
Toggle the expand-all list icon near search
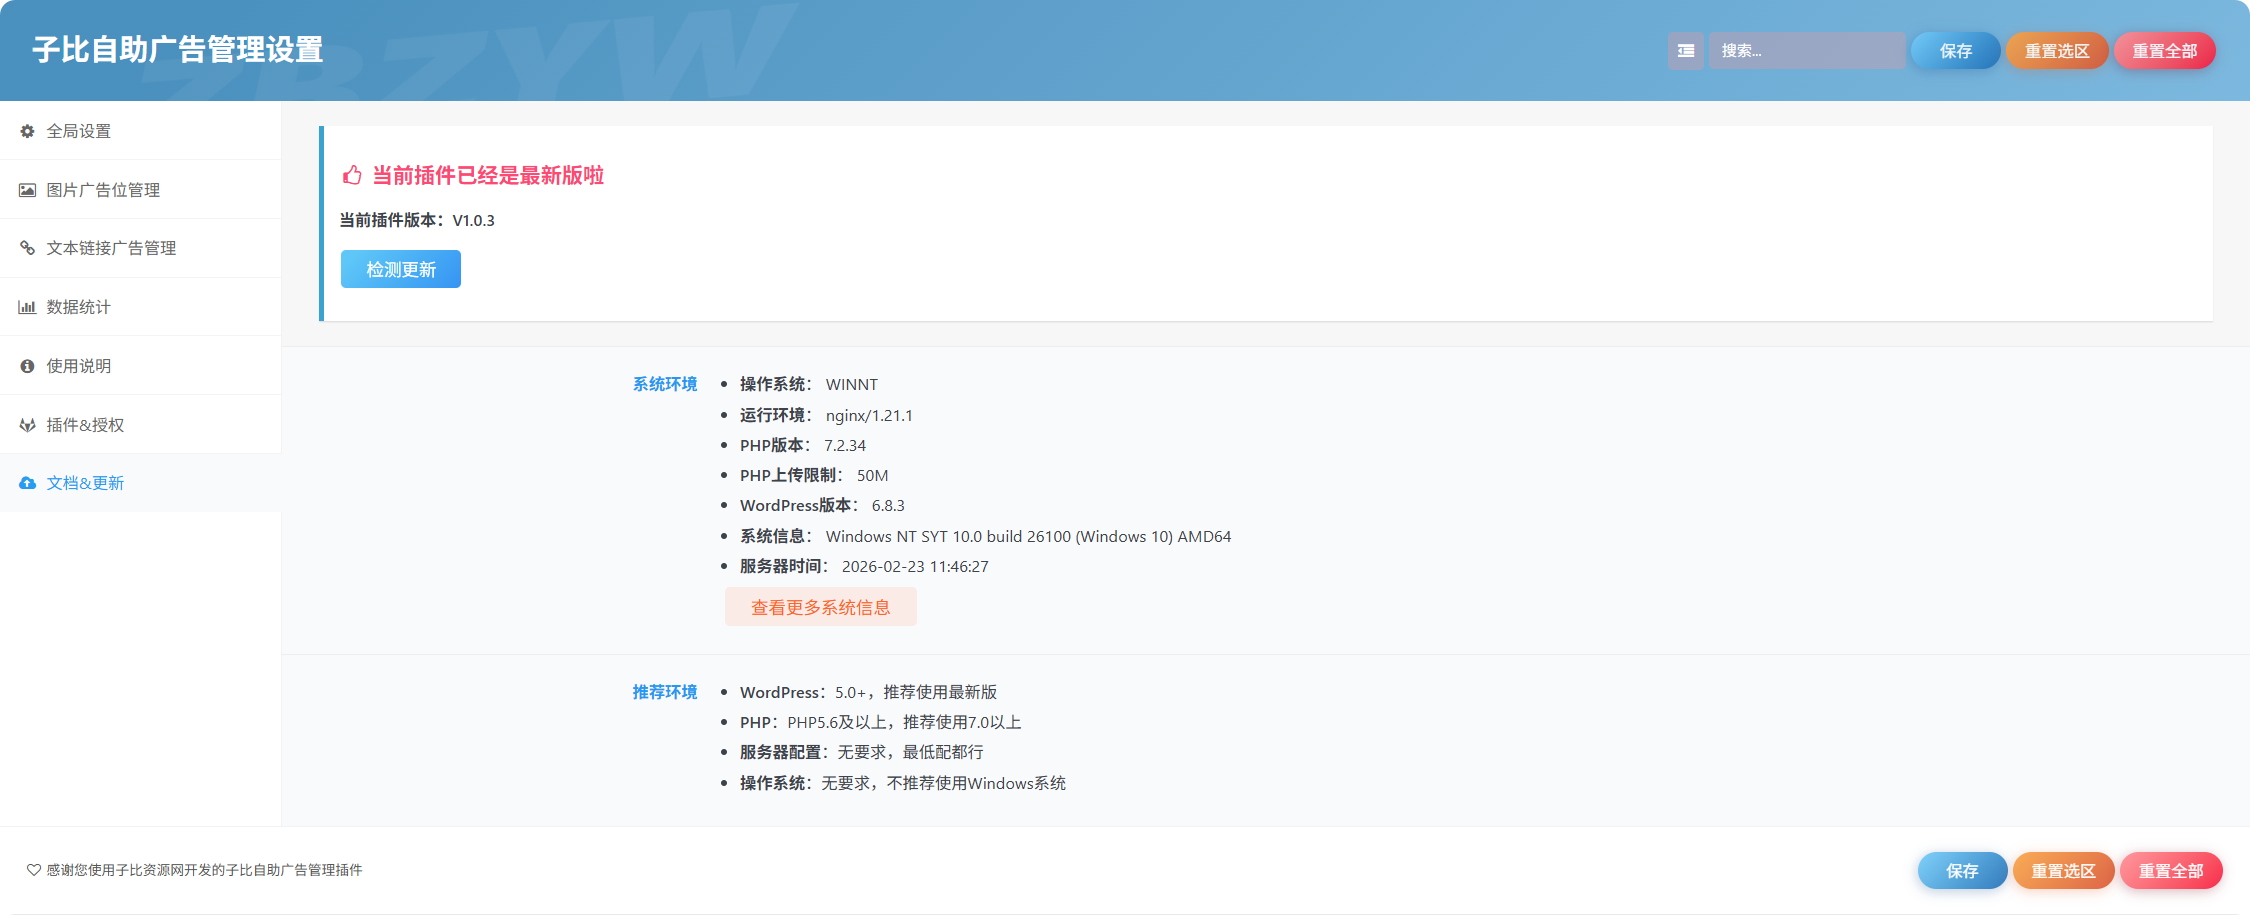pyautogui.click(x=1685, y=51)
